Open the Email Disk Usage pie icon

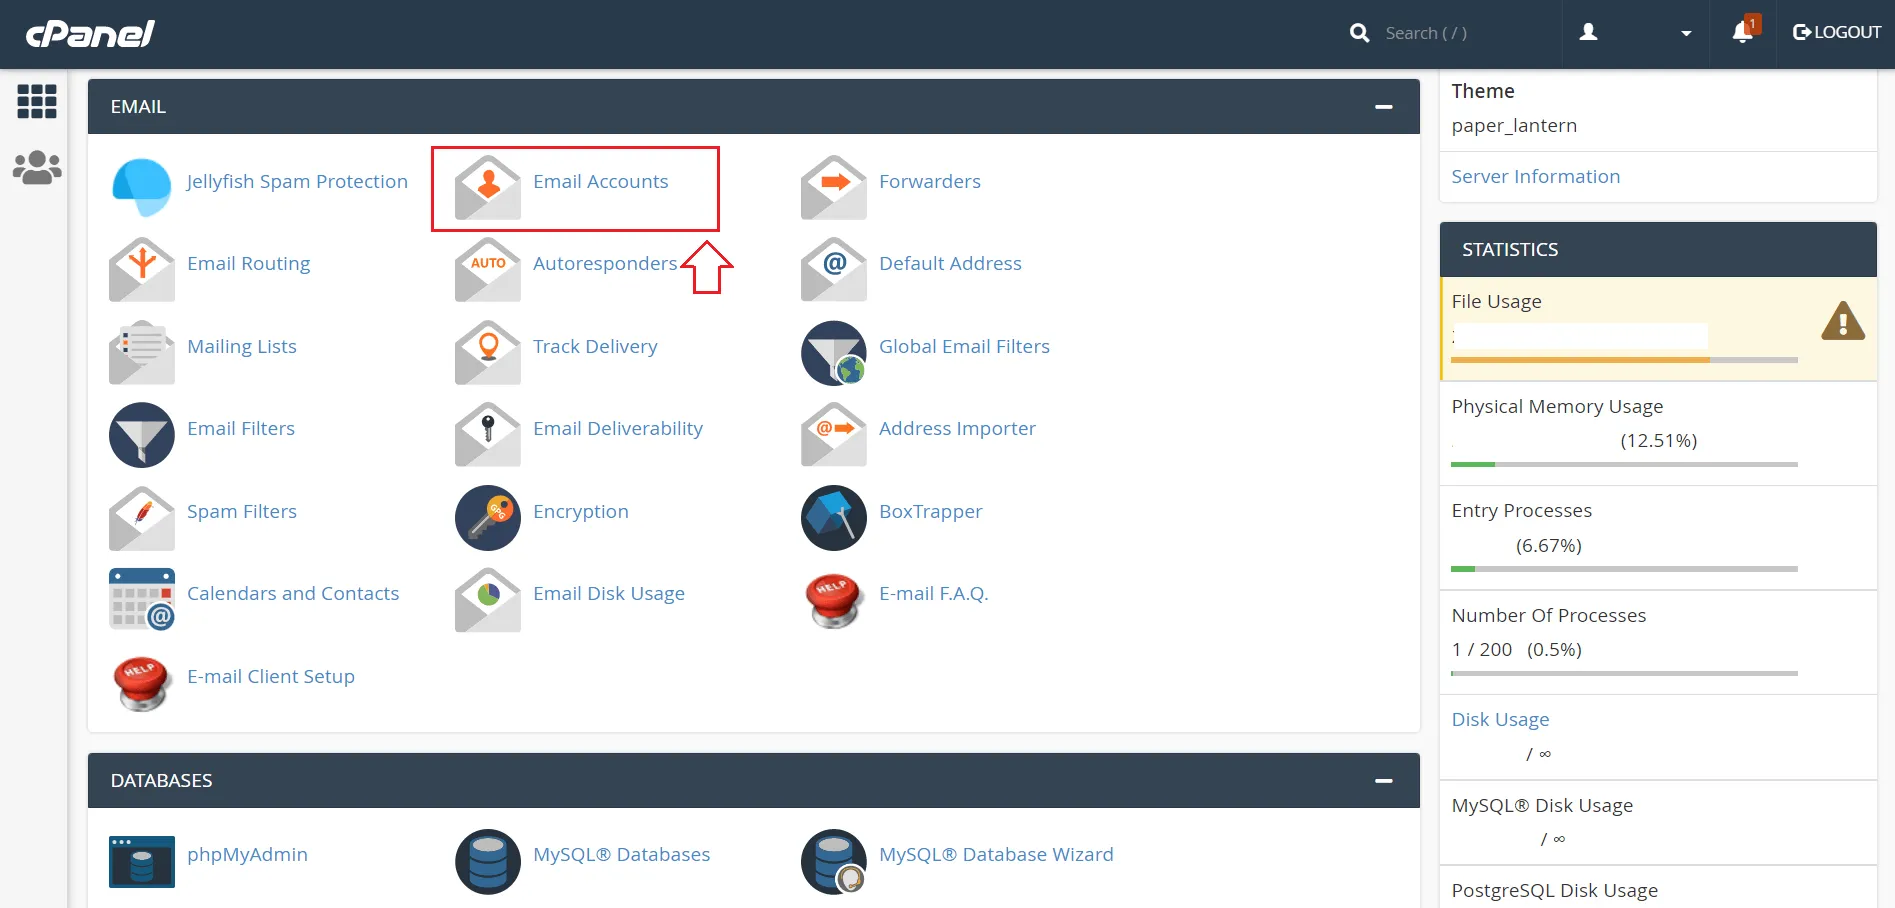click(x=488, y=599)
